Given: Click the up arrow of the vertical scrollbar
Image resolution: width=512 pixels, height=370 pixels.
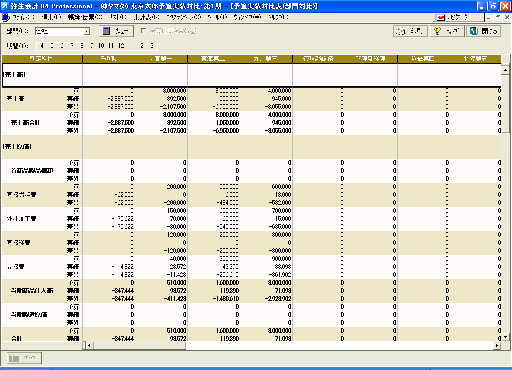Looking at the screenshot, I should (x=505, y=70).
